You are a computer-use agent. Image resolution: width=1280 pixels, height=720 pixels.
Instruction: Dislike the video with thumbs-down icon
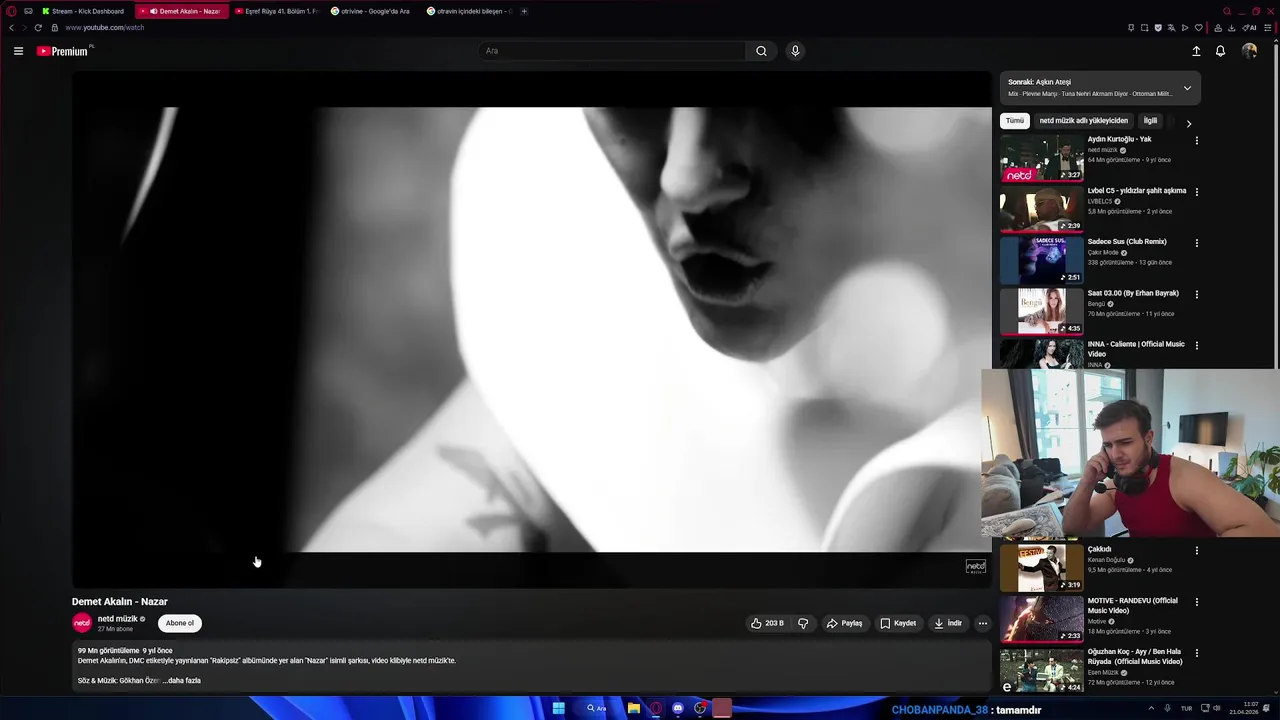pyautogui.click(x=803, y=623)
